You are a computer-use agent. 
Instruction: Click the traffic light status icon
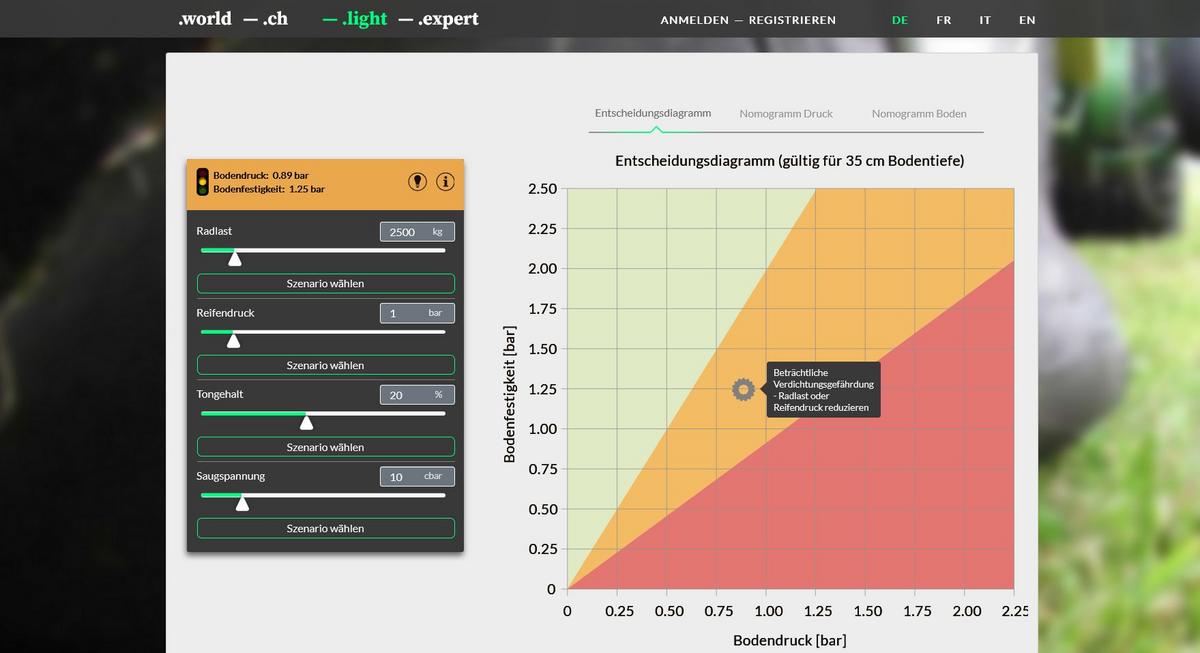click(x=202, y=181)
